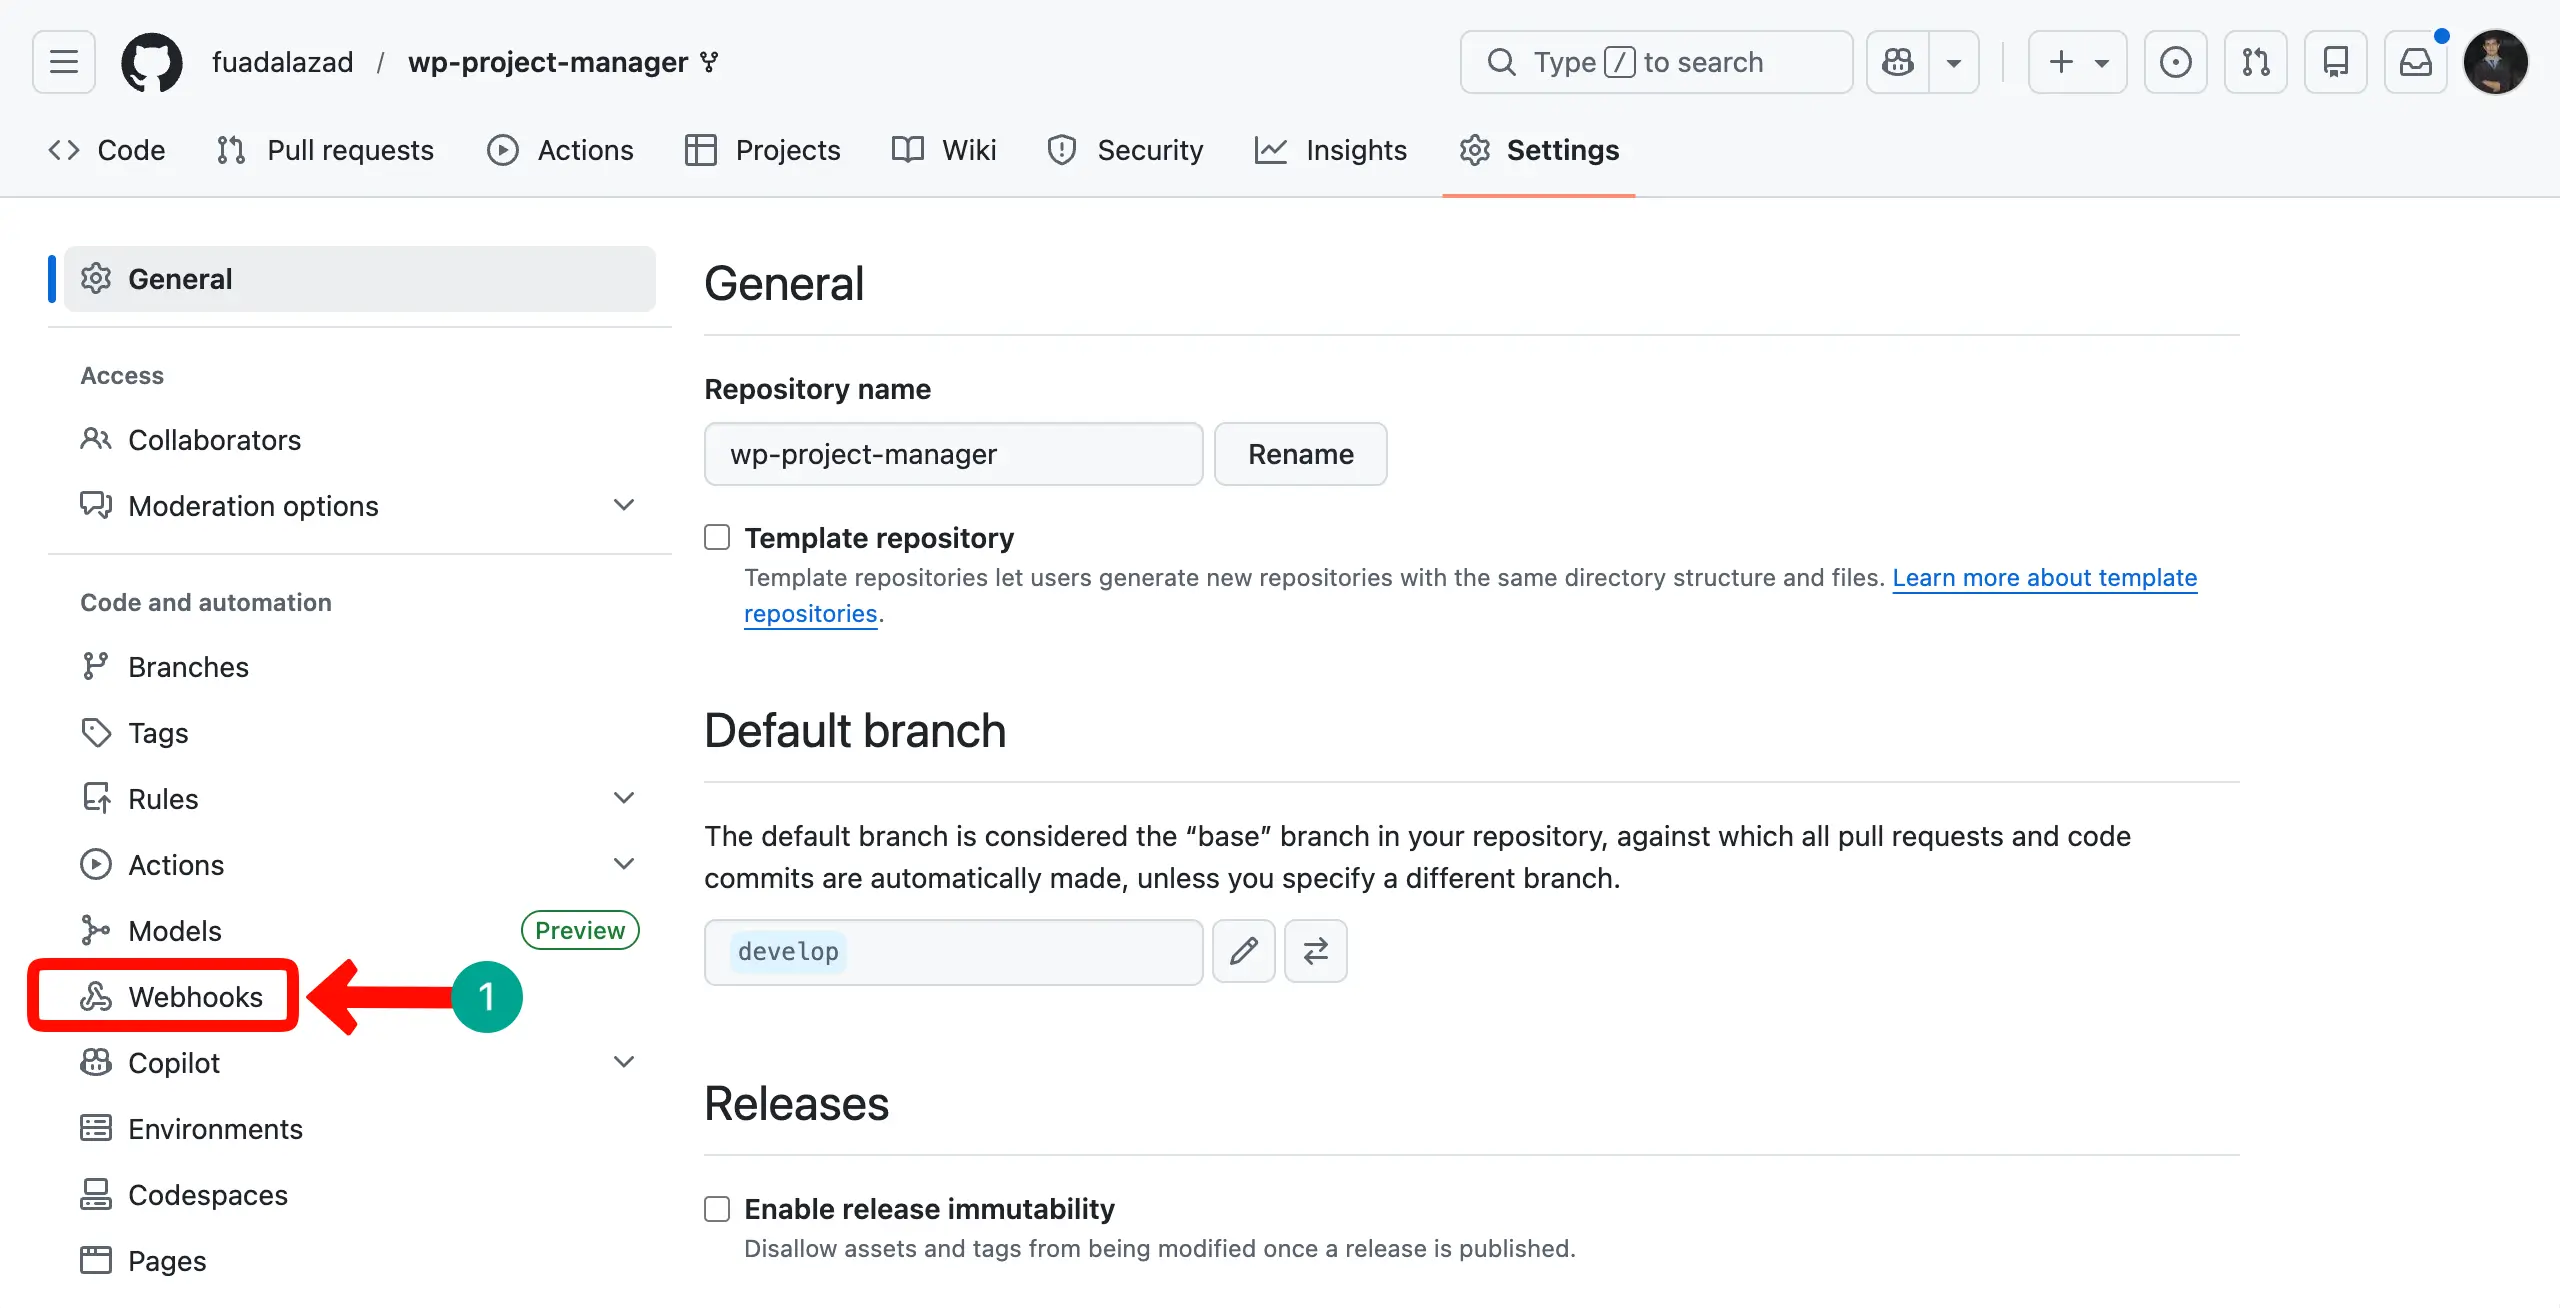This screenshot has height=1308, width=2560.
Task: Open the issues icon in the header
Action: tap(2175, 62)
